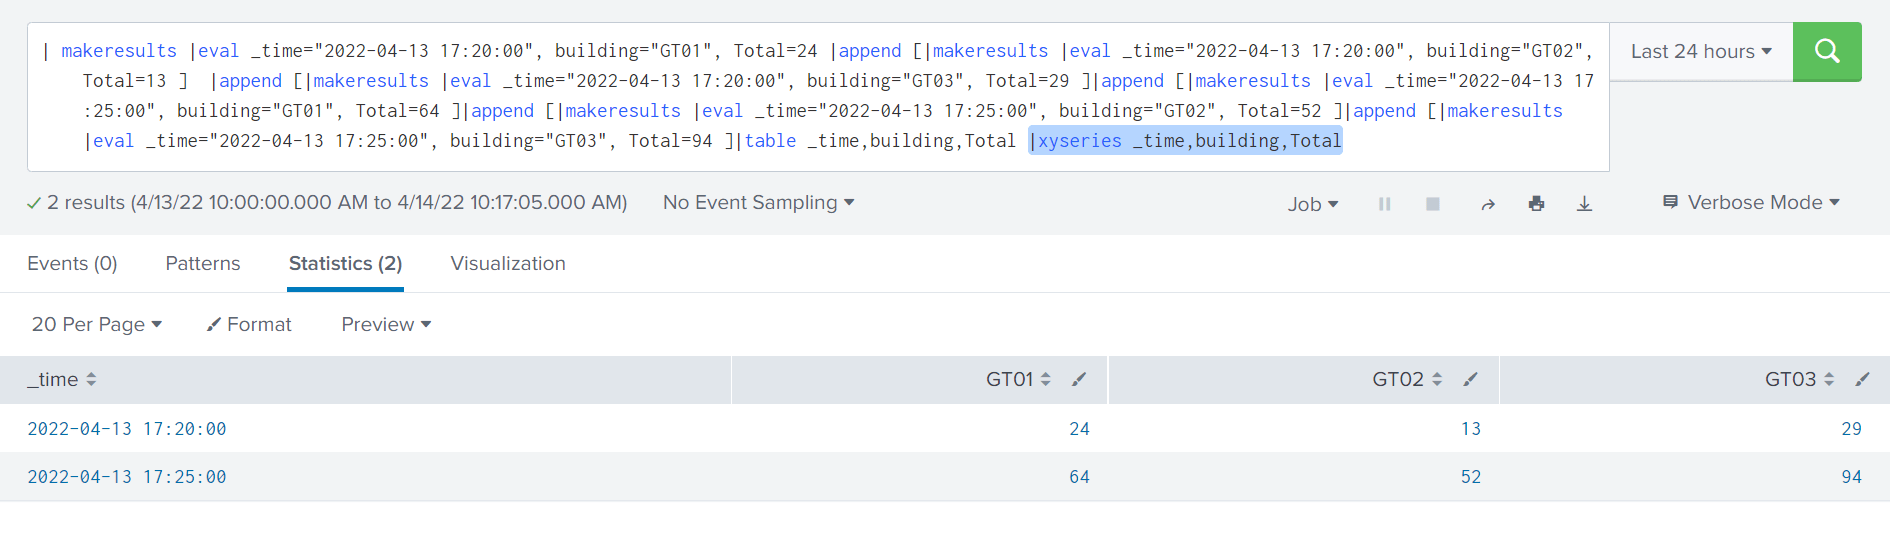Screen dimensions: 1890x544
Task: Pause the search job
Action: tap(1385, 204)
